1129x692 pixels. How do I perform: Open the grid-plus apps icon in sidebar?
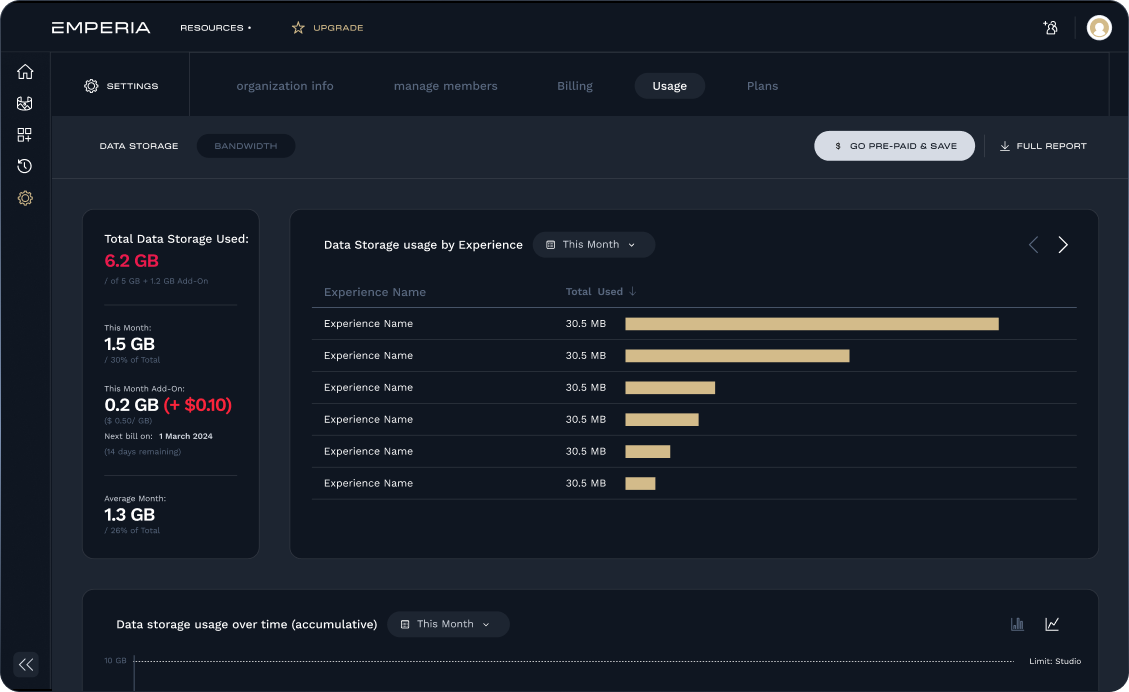(x=25, y=135)
